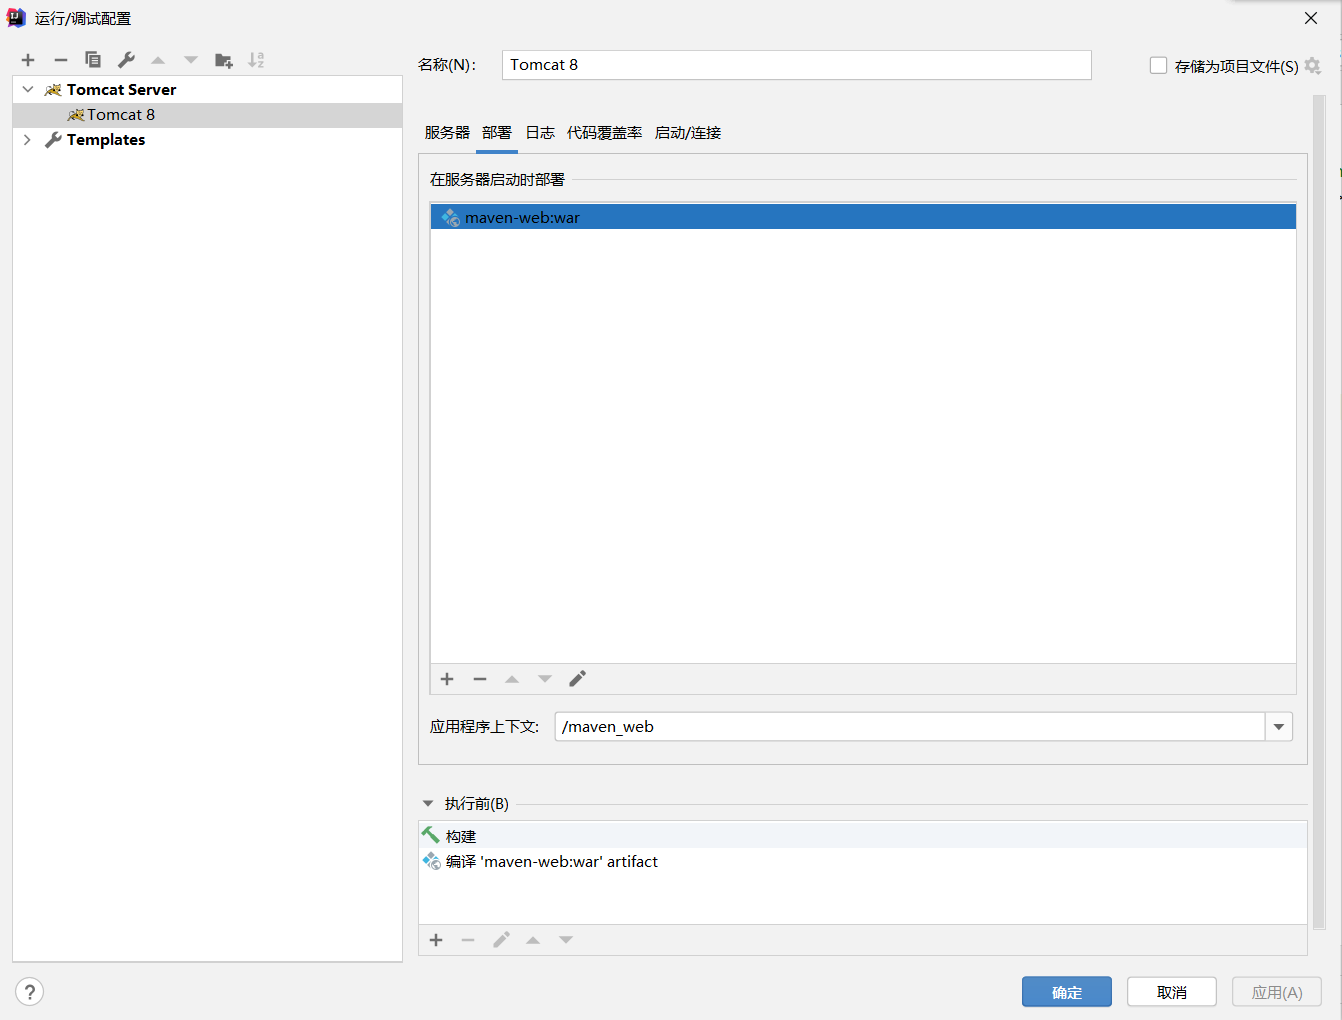Move deployment artifact down
The width and height of the screenshot is (1342, 1020).
545,679
